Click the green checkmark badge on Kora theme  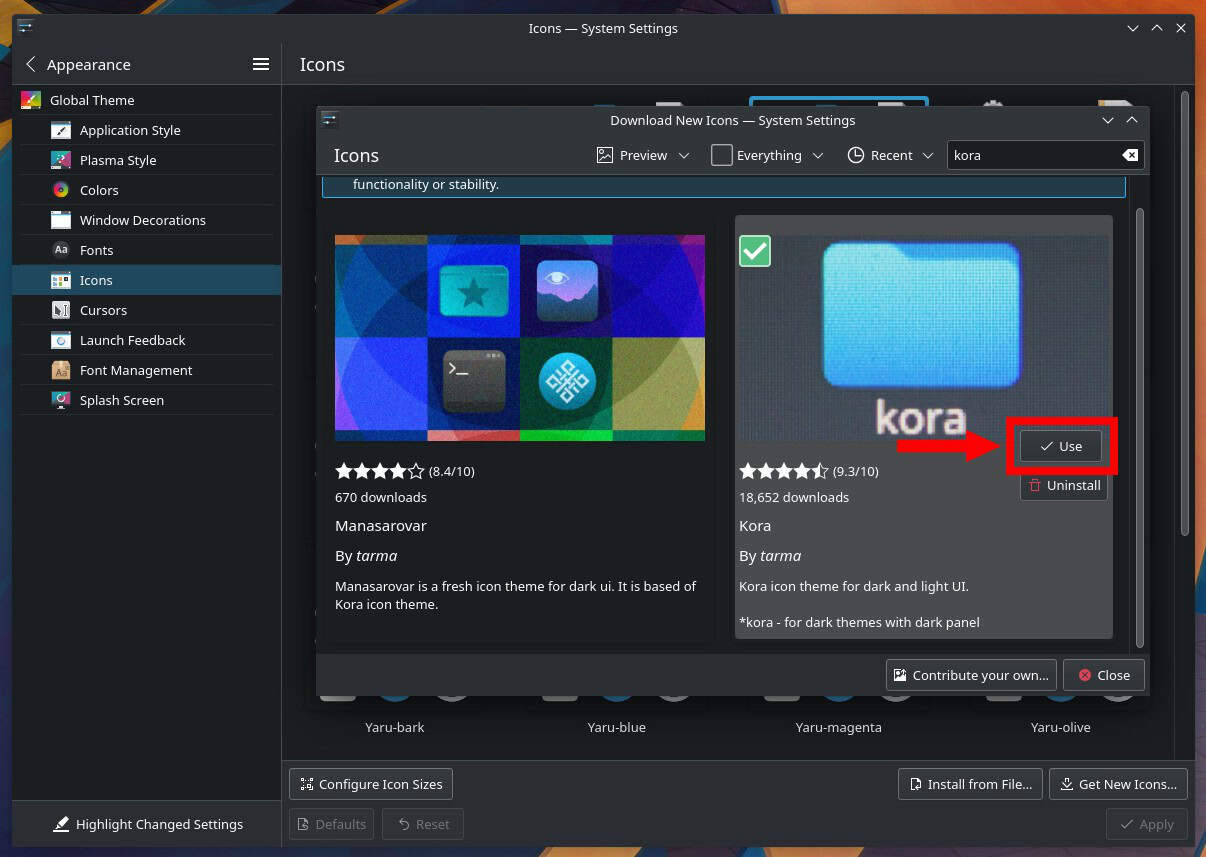pos(755,251)
